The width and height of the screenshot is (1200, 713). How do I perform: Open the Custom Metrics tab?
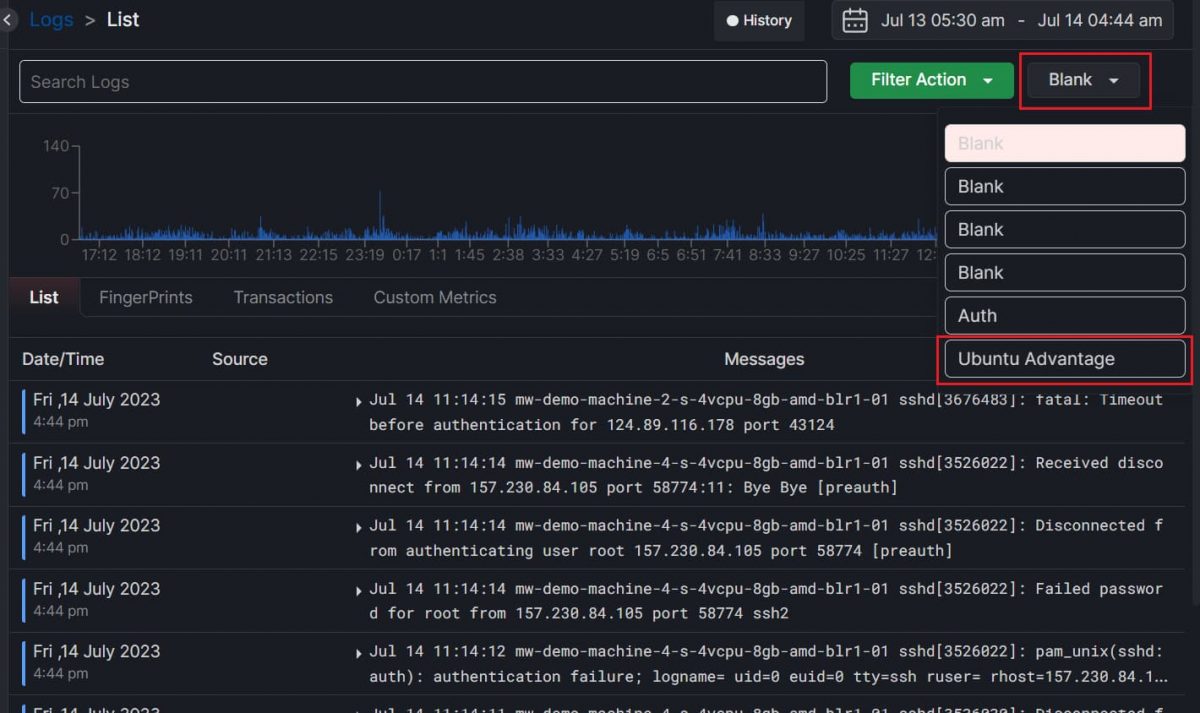(x=434, y=297)
